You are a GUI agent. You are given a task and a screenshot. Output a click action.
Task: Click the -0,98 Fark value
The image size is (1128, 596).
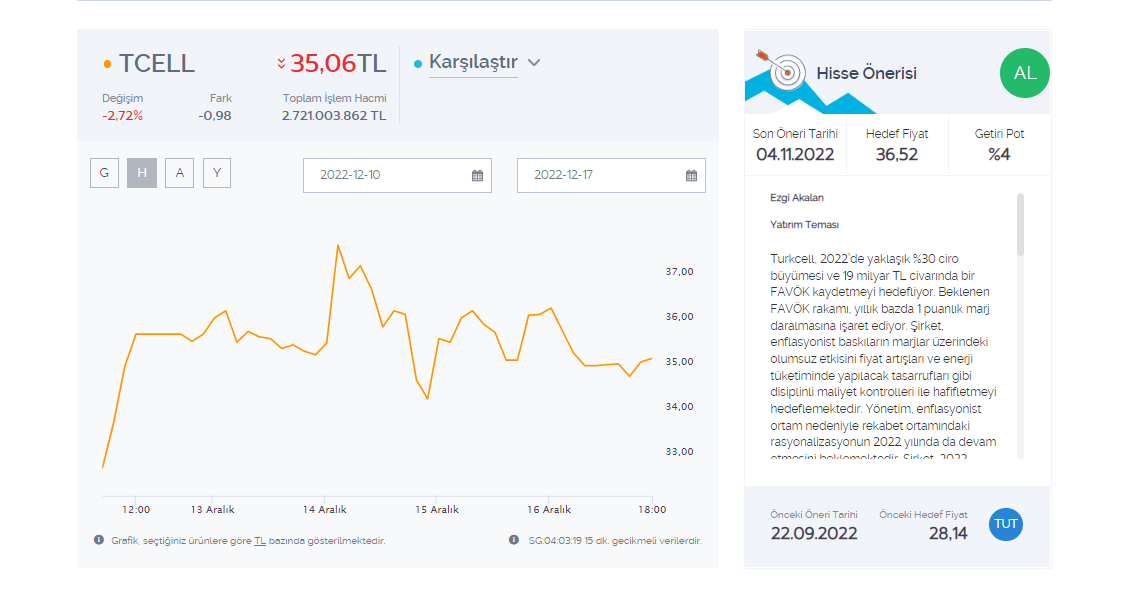(214, 115)
